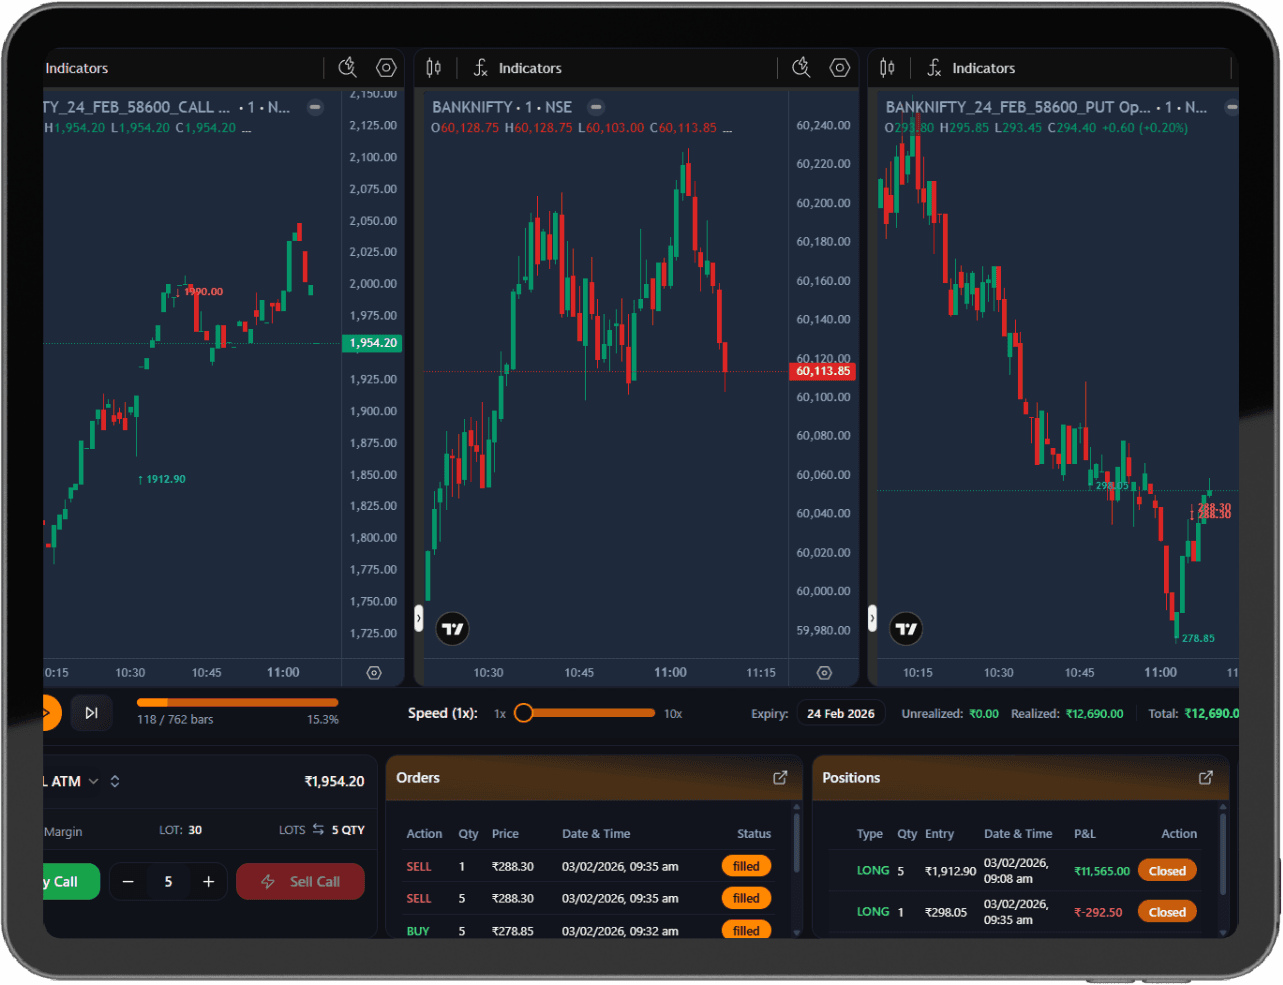
Task: Open the ATM strike dropdown
Action: [93, 781]
